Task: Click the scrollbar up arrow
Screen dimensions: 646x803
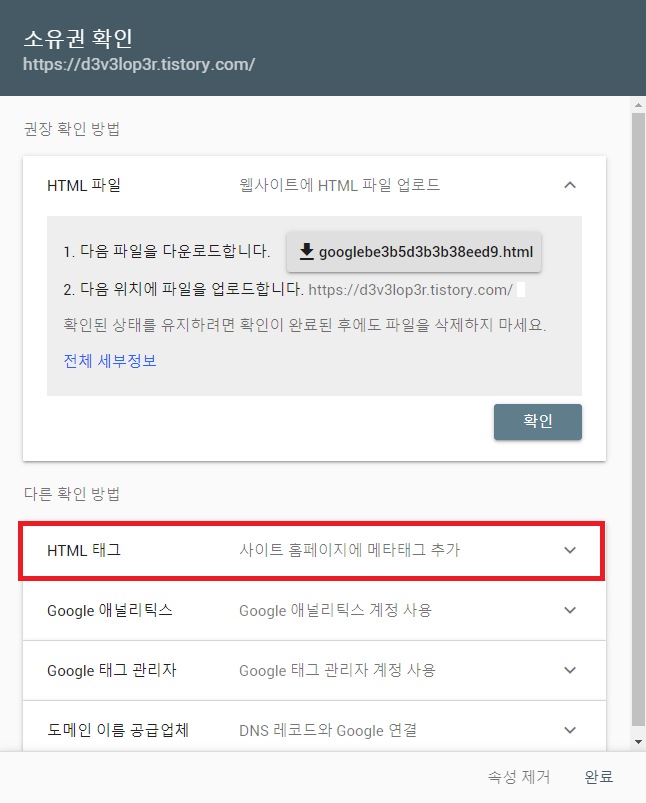Action: 638,105
